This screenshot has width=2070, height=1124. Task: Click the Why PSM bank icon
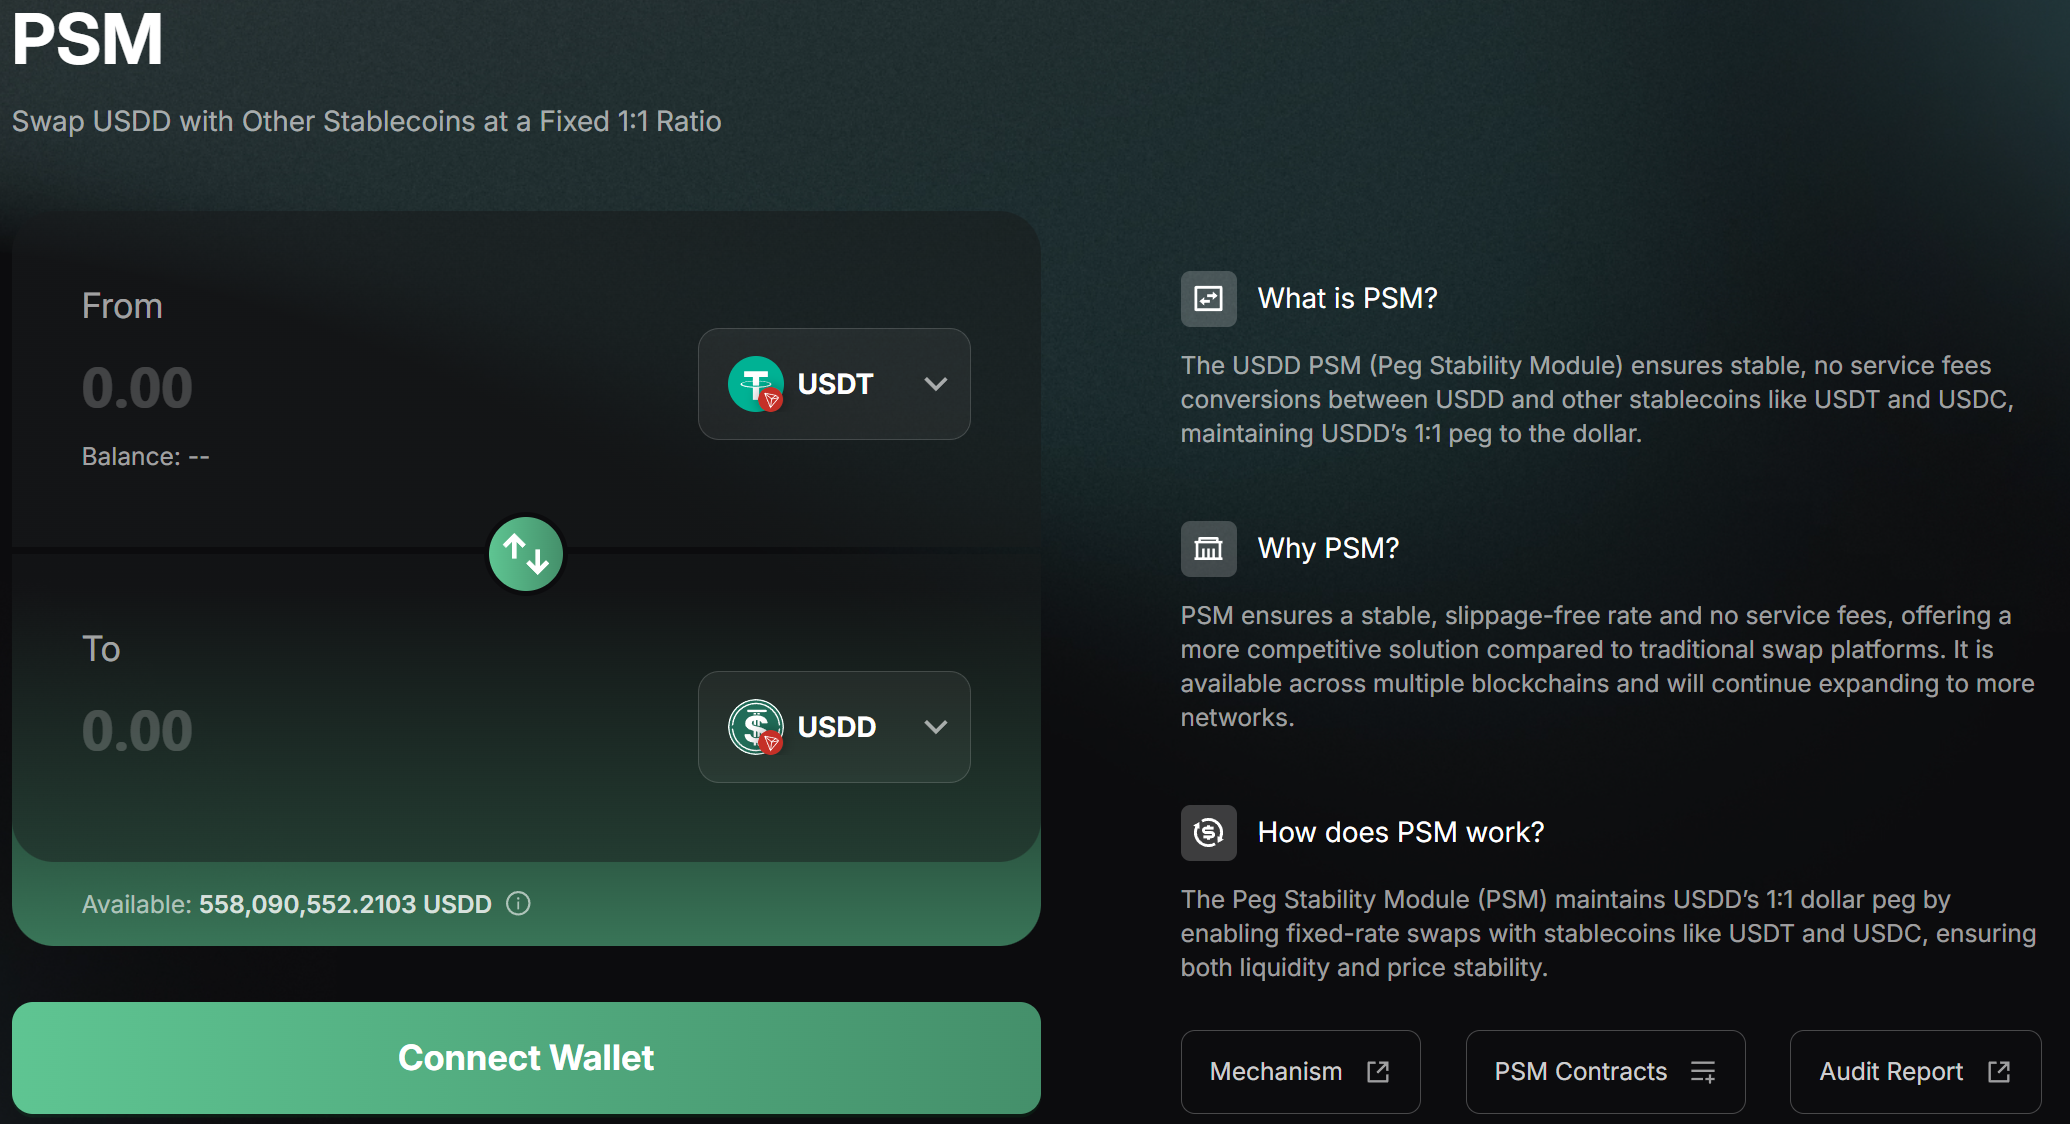(1208, 549)
